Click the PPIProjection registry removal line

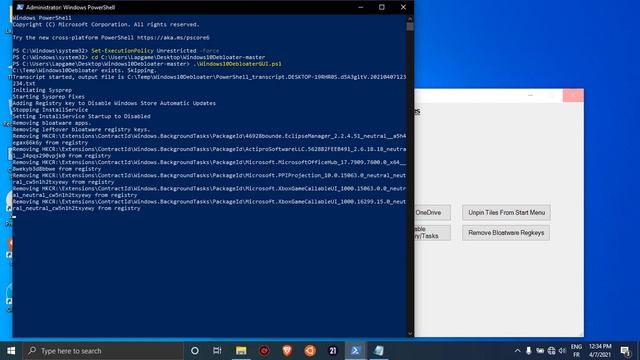pyautogui.click(x=209, y=178)
